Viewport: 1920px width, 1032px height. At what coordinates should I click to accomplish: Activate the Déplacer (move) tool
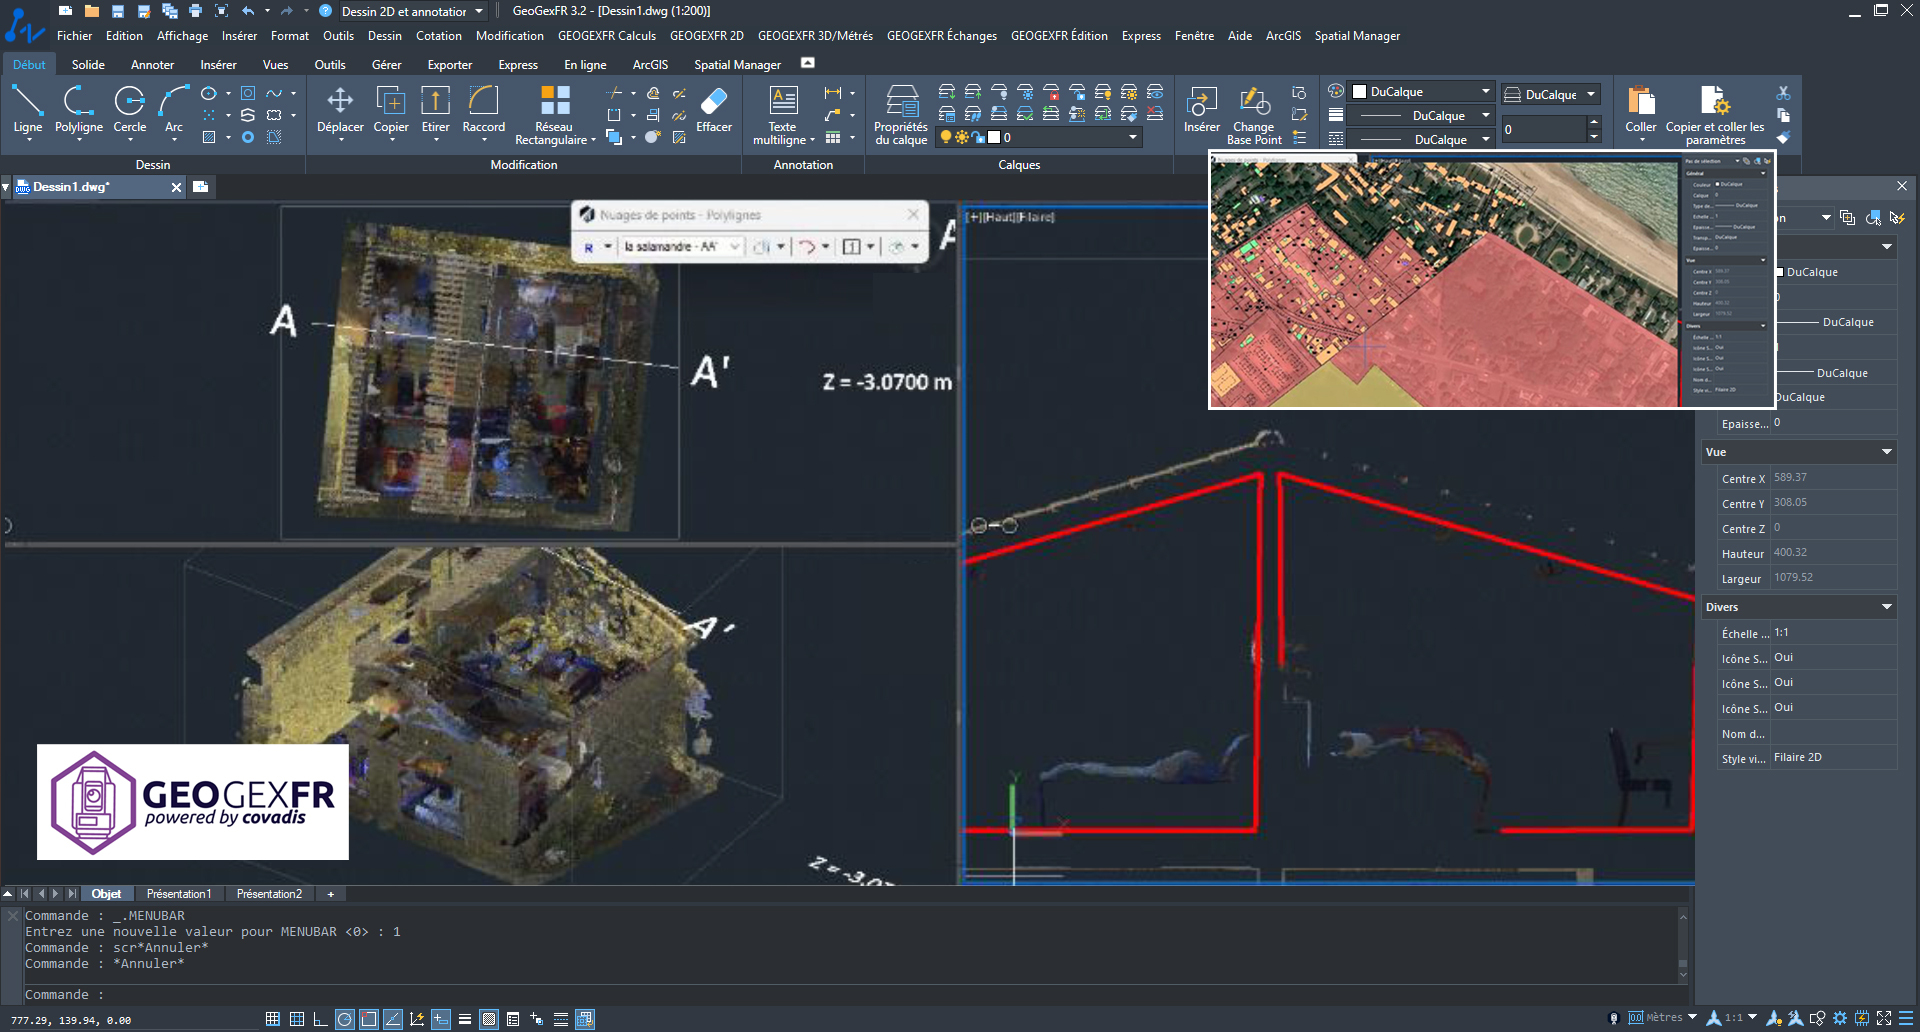(340, 109)
